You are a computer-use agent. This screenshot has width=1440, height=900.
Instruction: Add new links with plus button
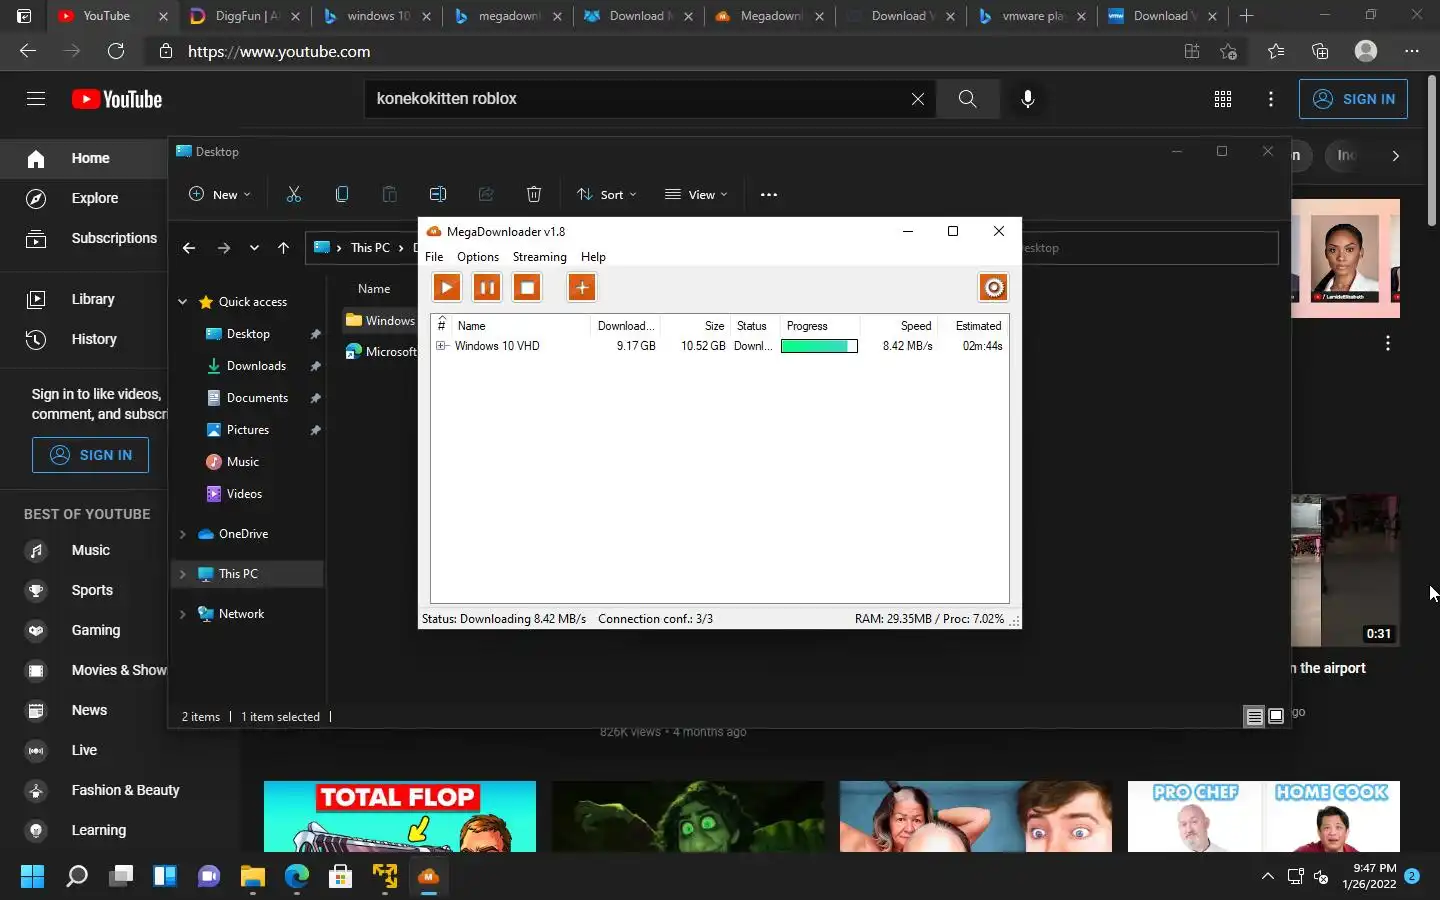click(582, 288)
